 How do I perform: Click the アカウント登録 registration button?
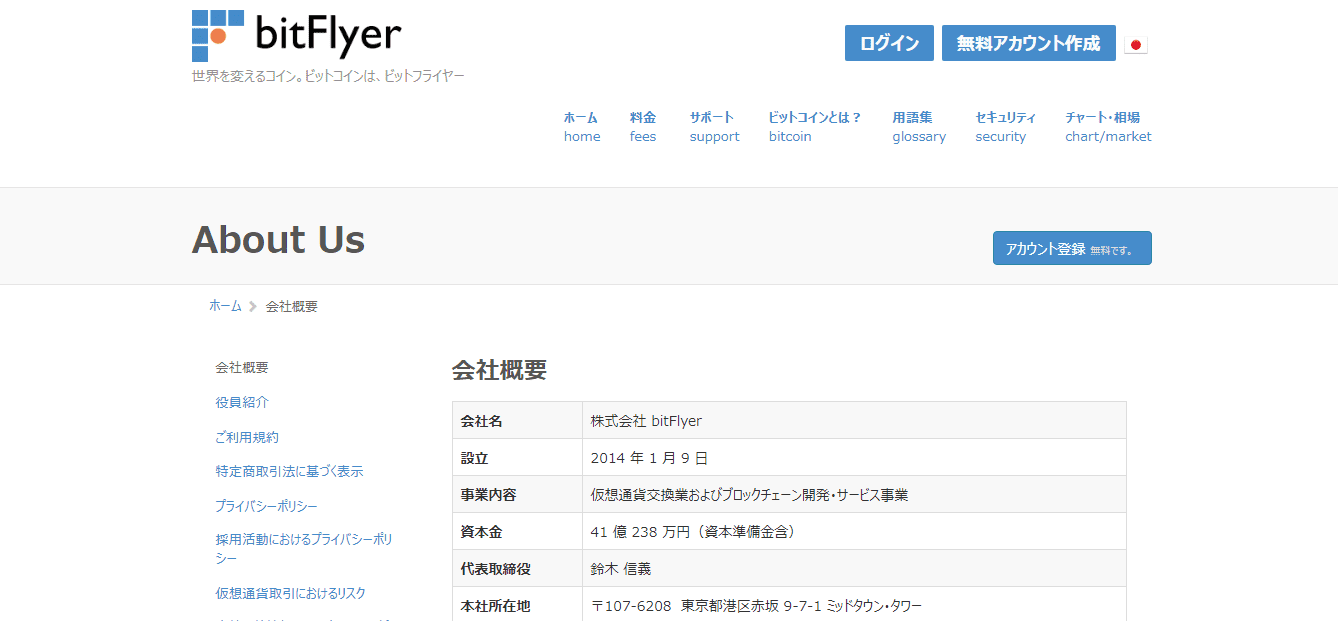click(1071, 247)
